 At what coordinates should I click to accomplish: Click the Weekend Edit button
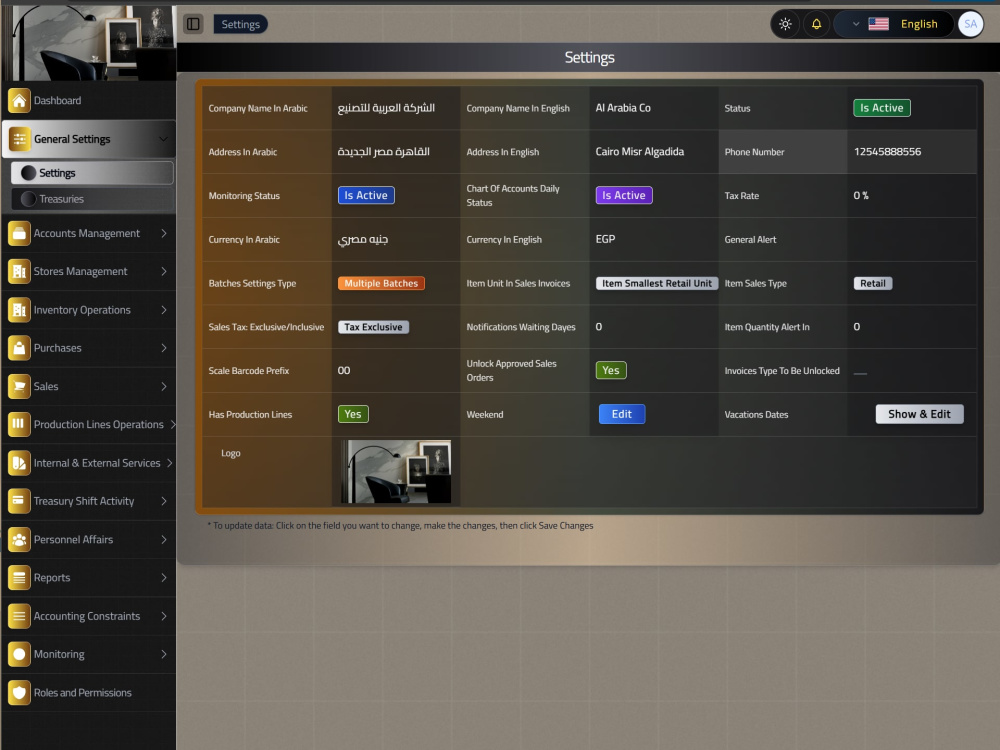(x=622, y=415)
